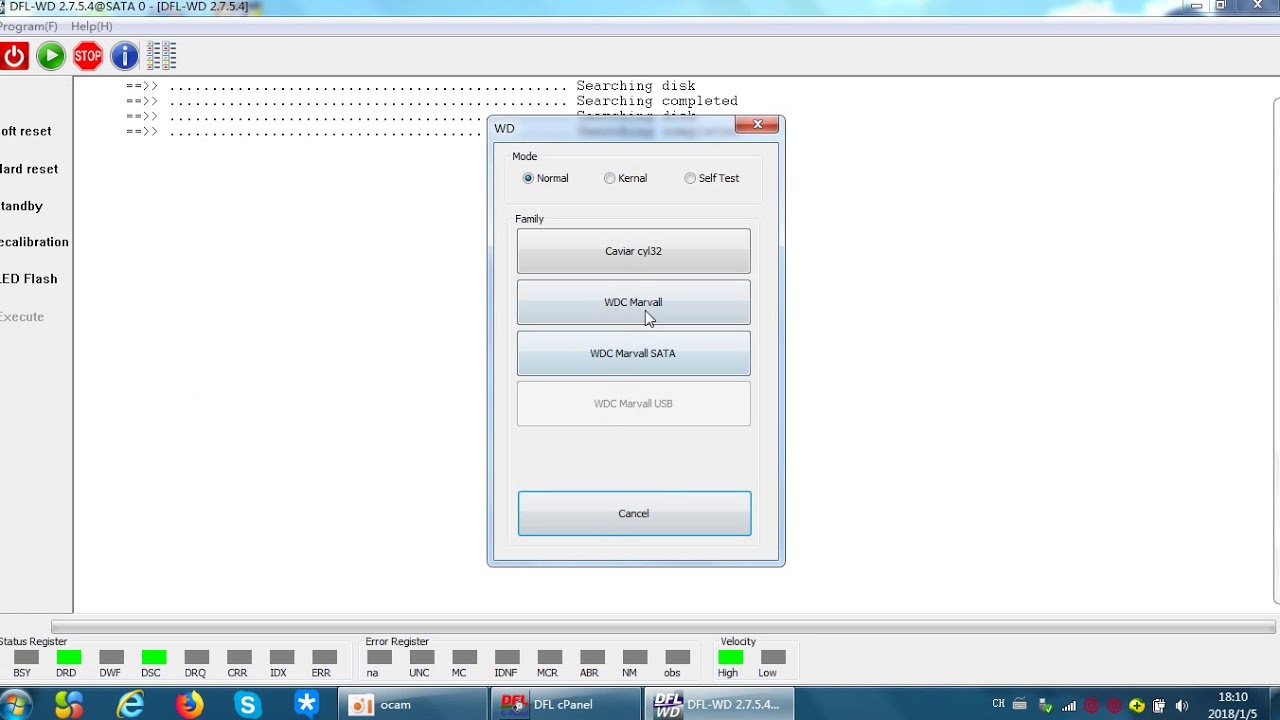Click the red STOP toolbar icon
The image size is (1280, 720).
coord(88,56)
